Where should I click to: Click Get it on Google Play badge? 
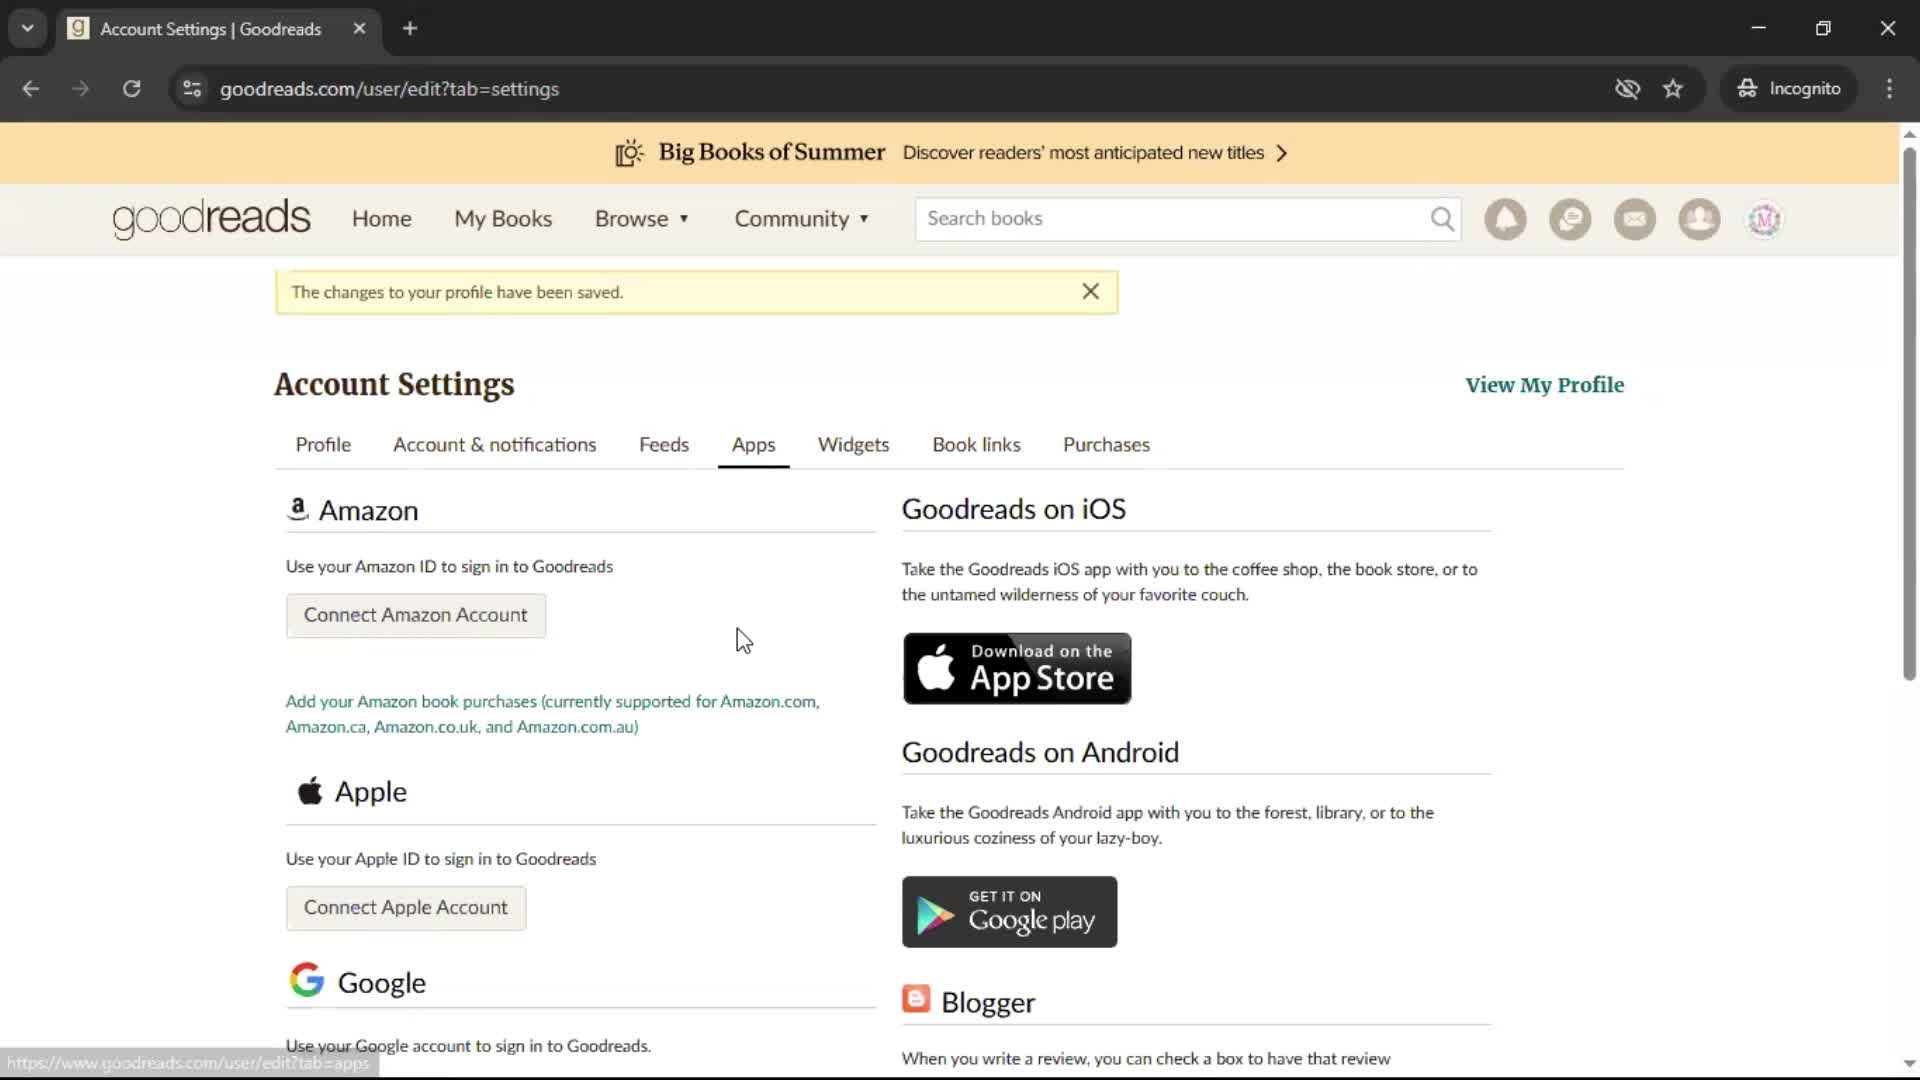coord(1009,912)
